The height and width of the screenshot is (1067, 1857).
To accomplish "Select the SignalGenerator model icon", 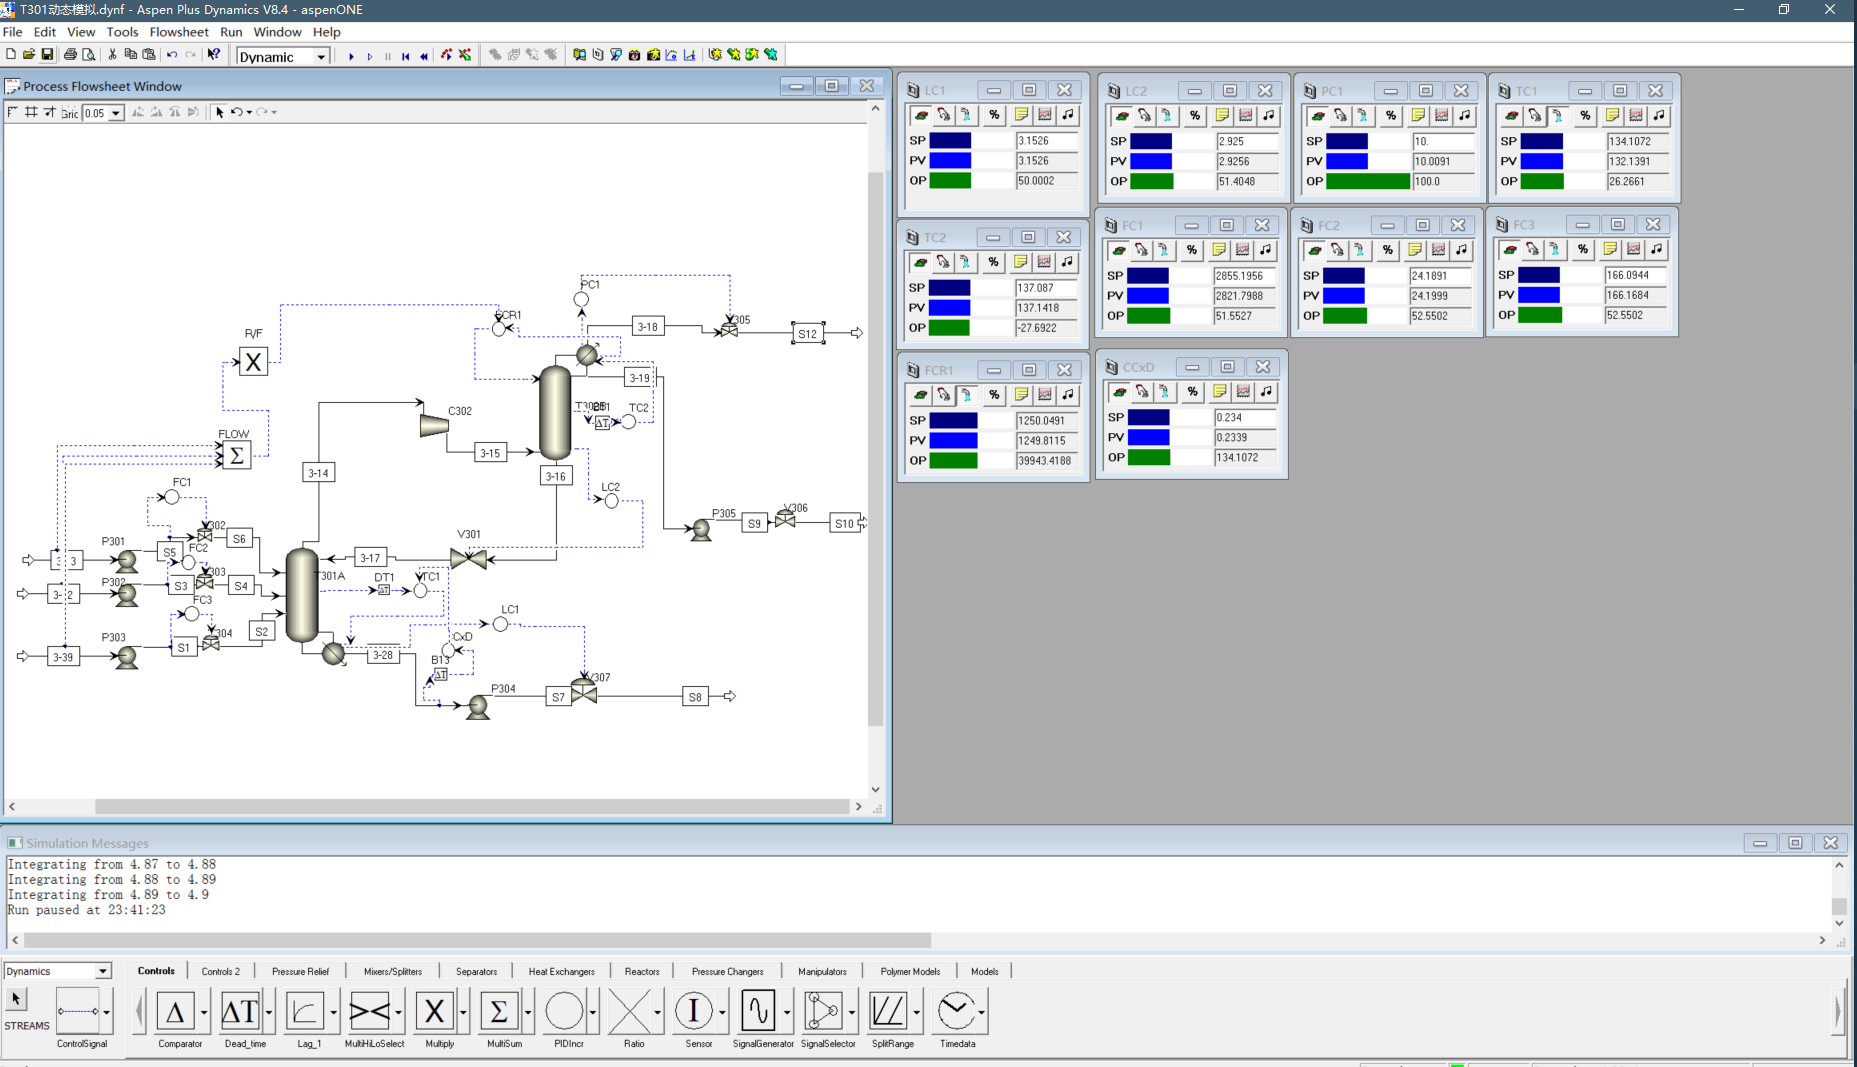I will click(x=758, y=1011).
